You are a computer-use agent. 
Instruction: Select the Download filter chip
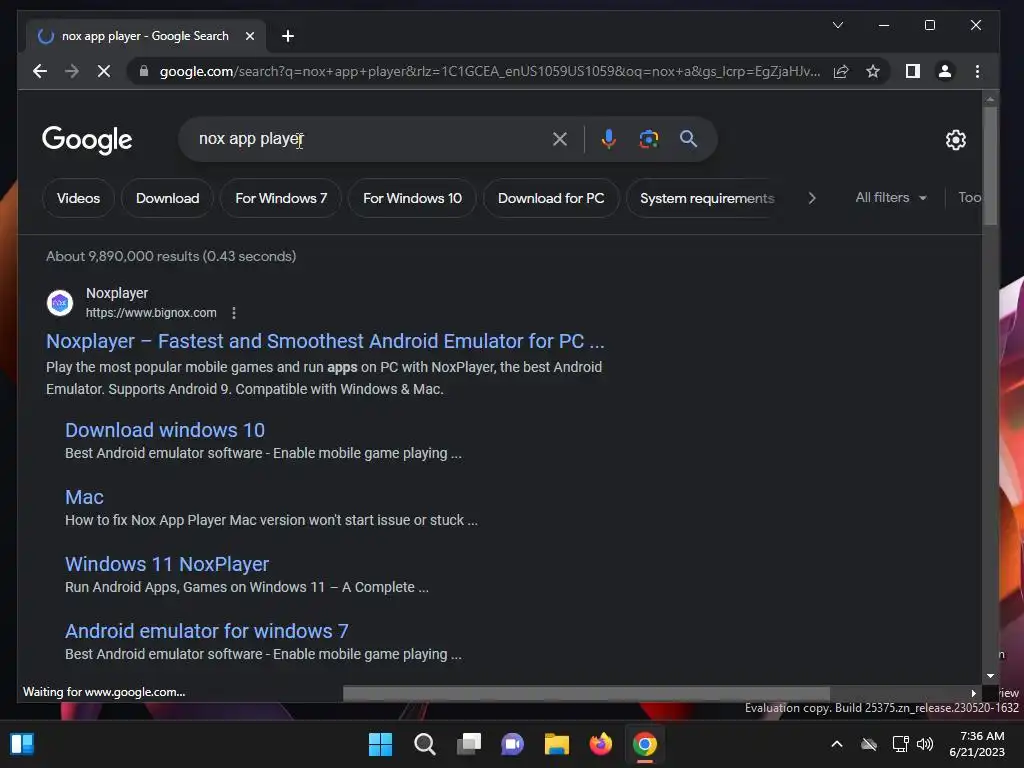(x=167, y=198)
